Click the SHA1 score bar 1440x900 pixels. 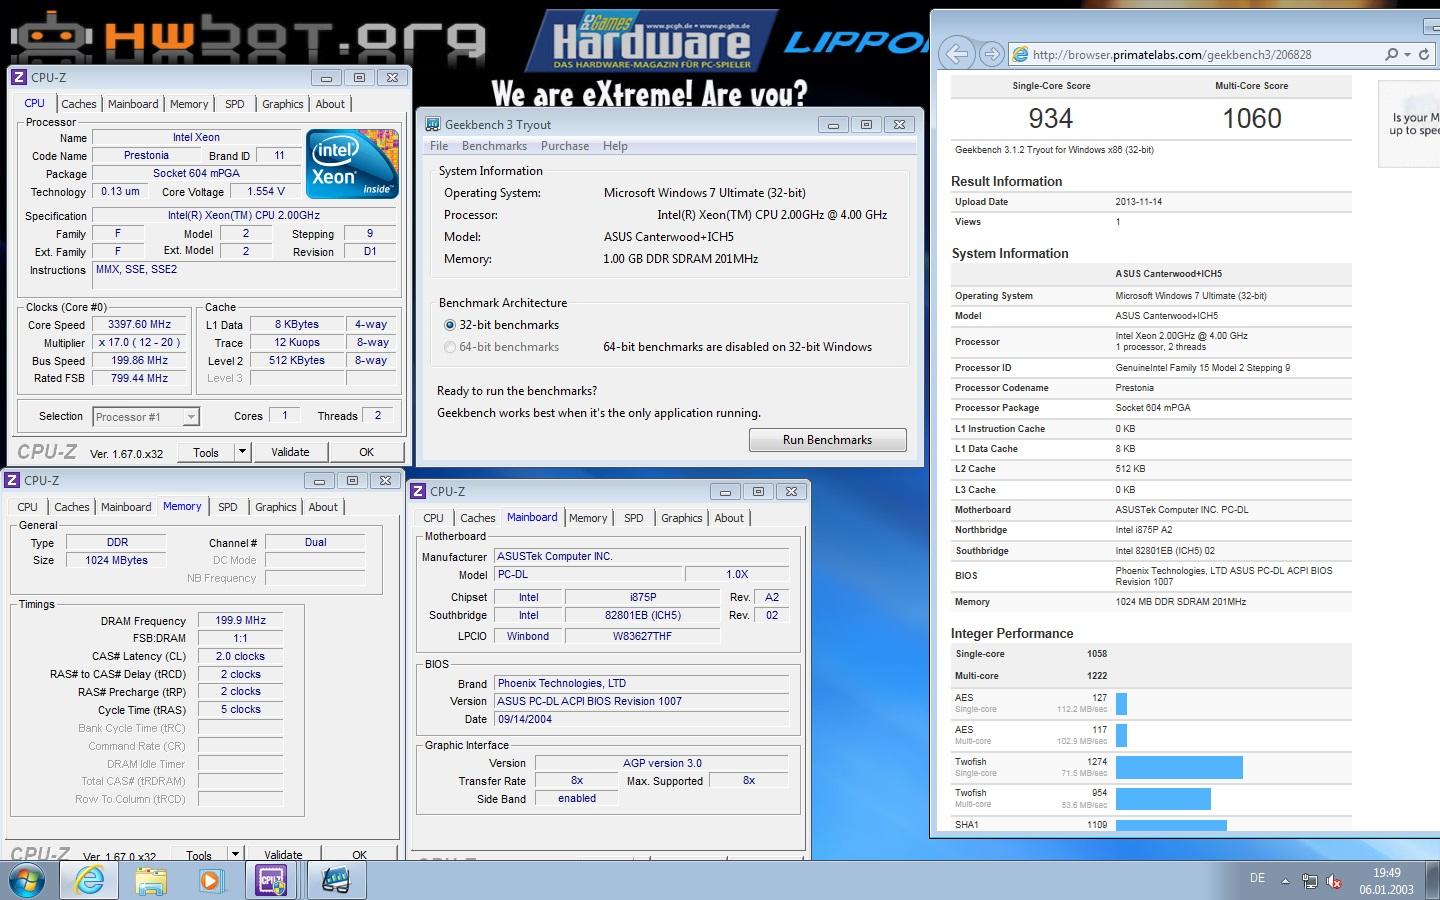click(1171, 825)
